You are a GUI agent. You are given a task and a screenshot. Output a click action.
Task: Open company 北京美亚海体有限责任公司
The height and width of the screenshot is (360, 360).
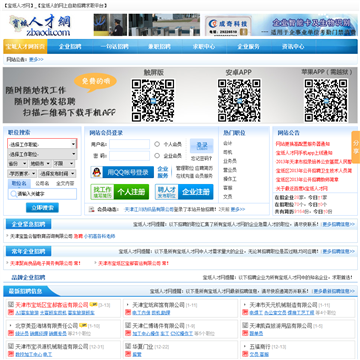click(47, 325)
